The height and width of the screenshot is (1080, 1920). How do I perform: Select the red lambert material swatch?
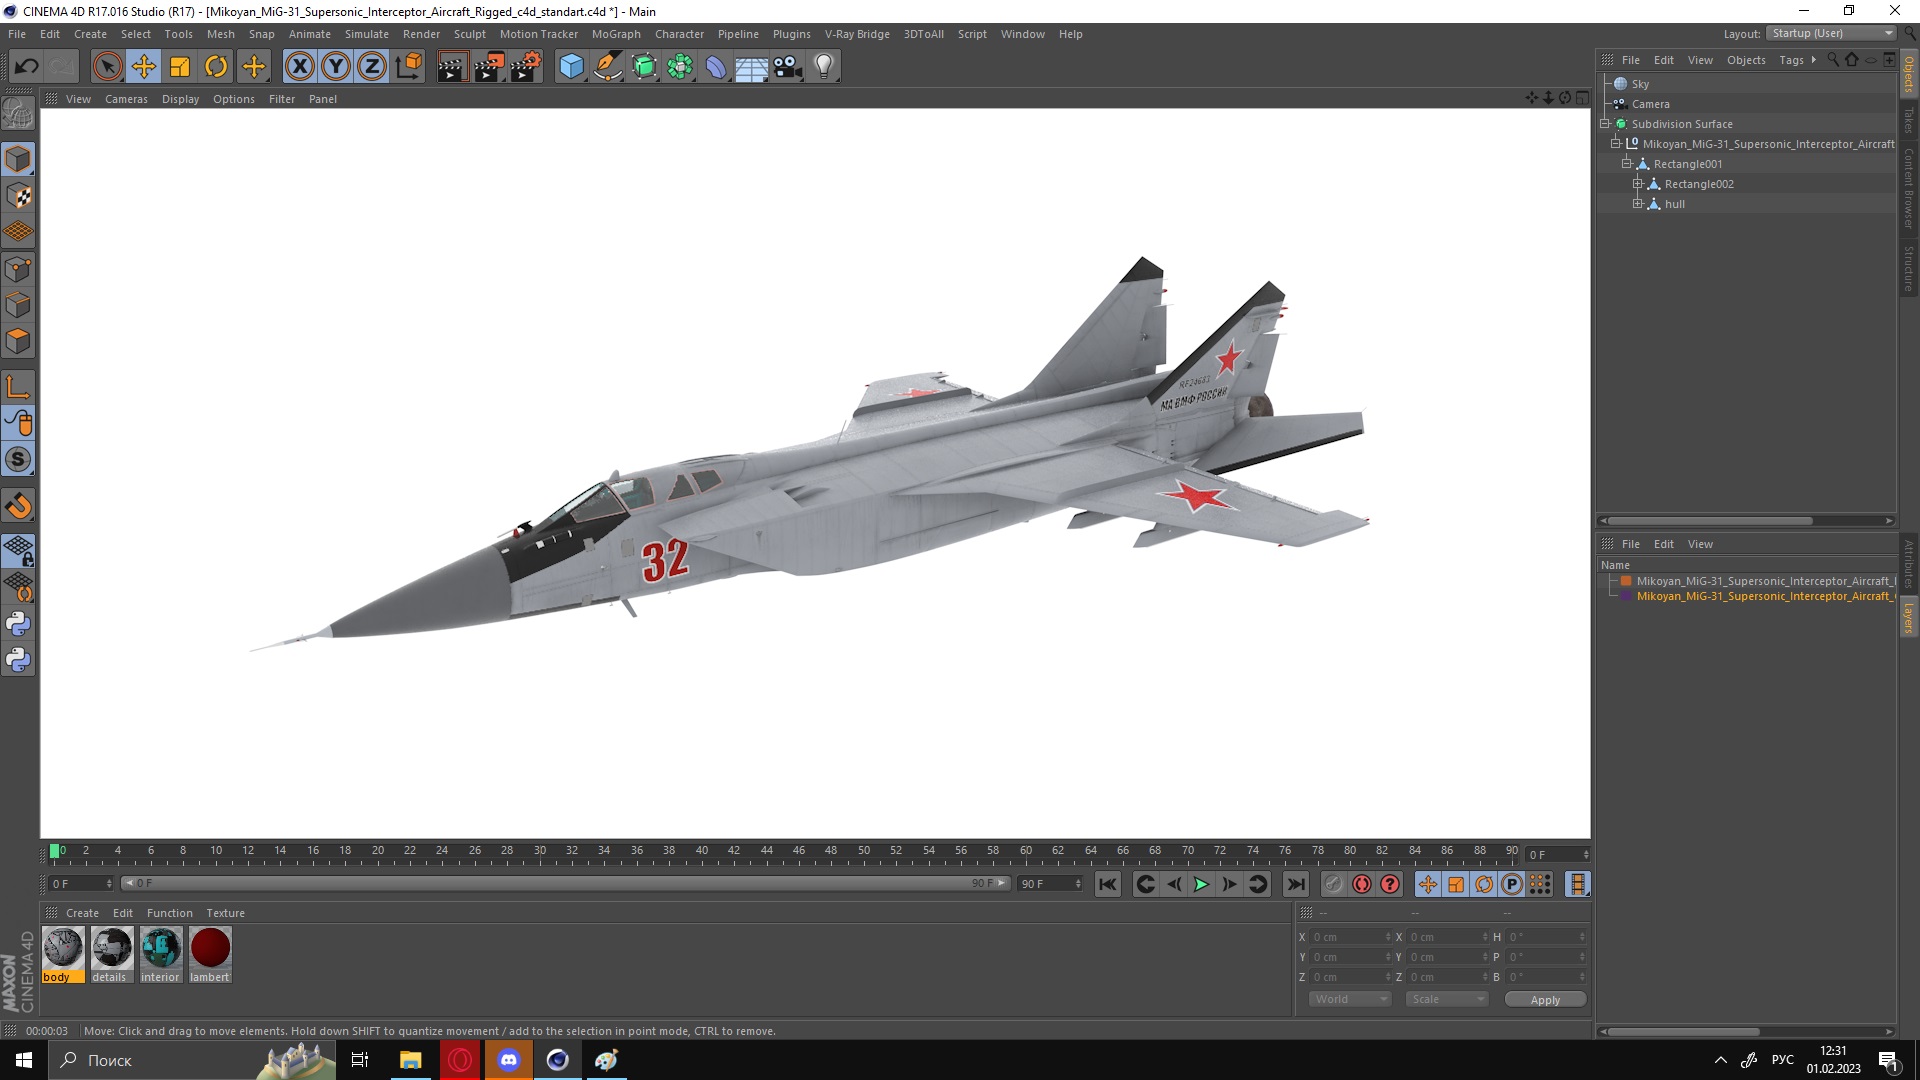(x=210, y=949)
